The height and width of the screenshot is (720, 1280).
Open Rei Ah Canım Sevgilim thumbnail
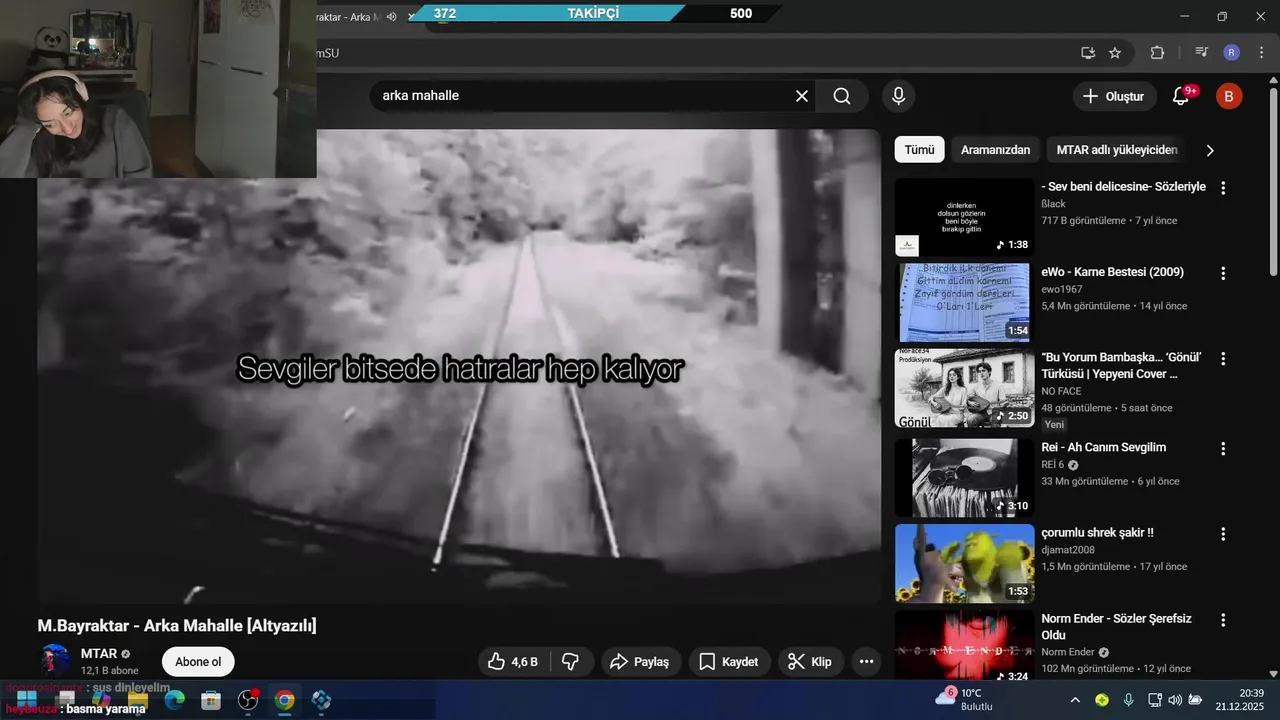click(x=964, y=478)
